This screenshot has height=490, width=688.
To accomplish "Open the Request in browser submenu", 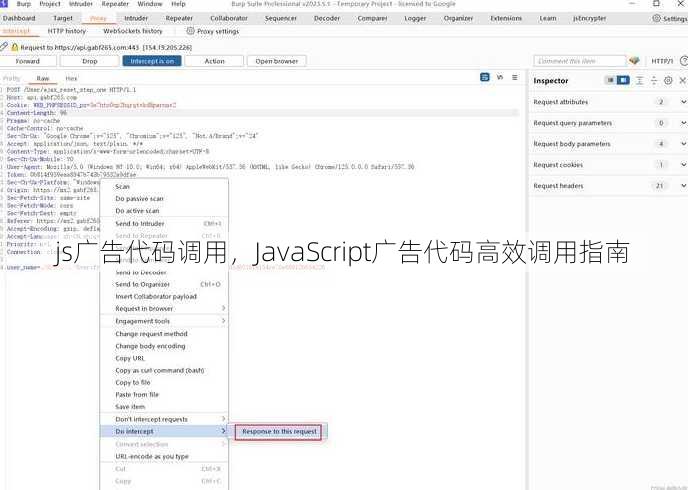I will (x=164, y=308).
